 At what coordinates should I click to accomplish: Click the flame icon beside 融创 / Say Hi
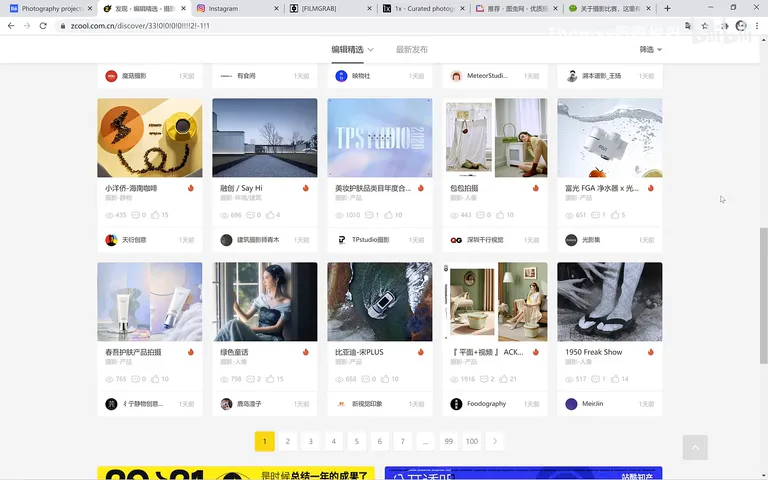[x=306, y=188]
